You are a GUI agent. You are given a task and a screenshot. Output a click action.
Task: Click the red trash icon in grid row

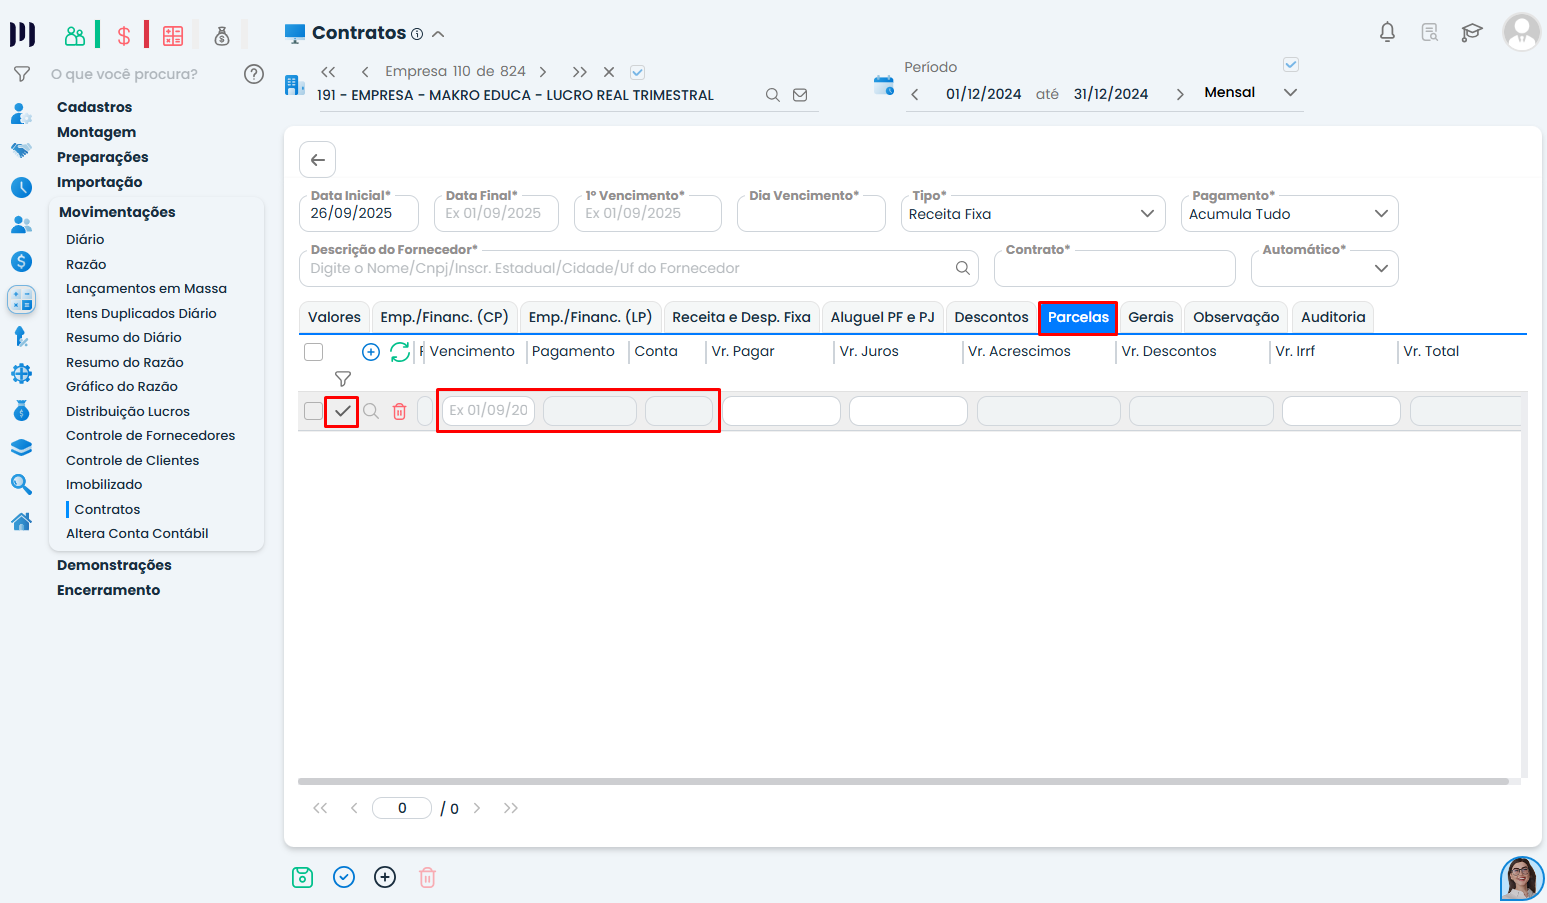coord(399,412)
